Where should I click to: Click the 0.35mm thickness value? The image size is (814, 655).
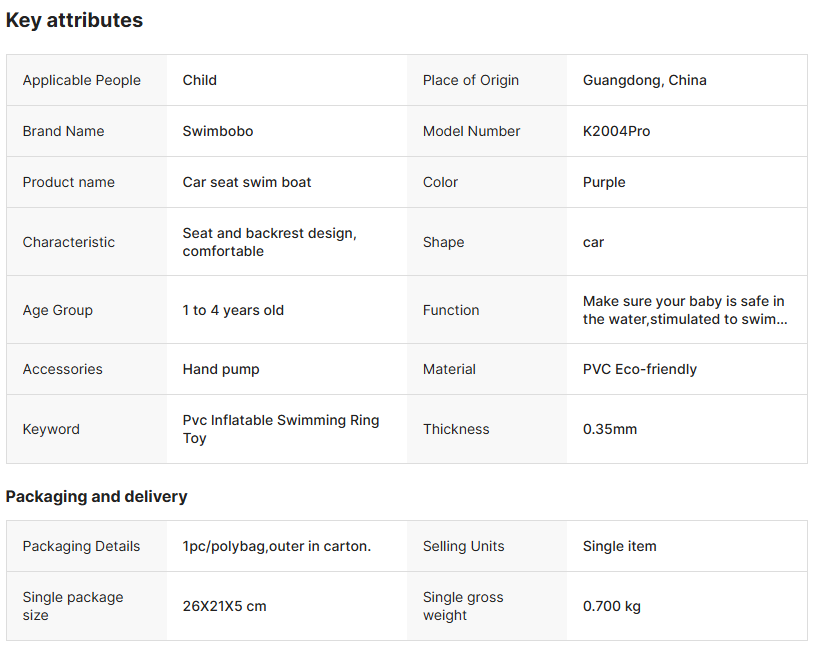coord(610,429)
